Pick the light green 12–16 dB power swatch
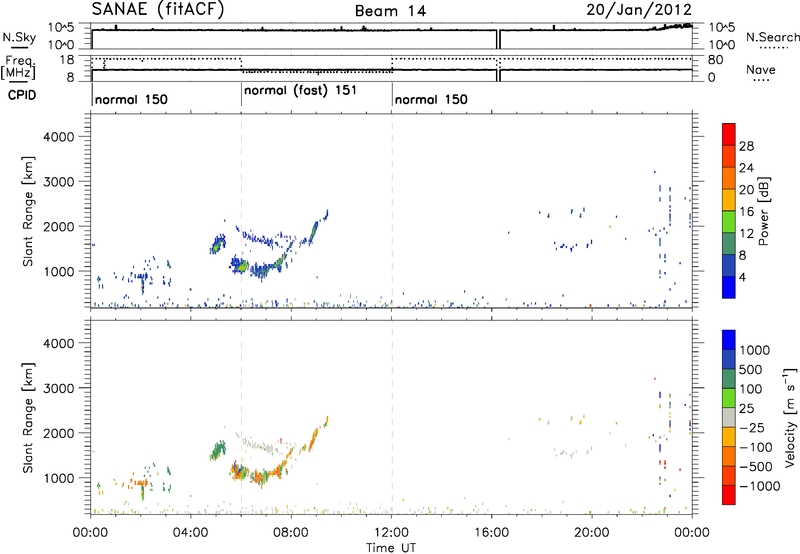Image resolution: width=800 pixels, height=554 pixels. tap(729, 222)
